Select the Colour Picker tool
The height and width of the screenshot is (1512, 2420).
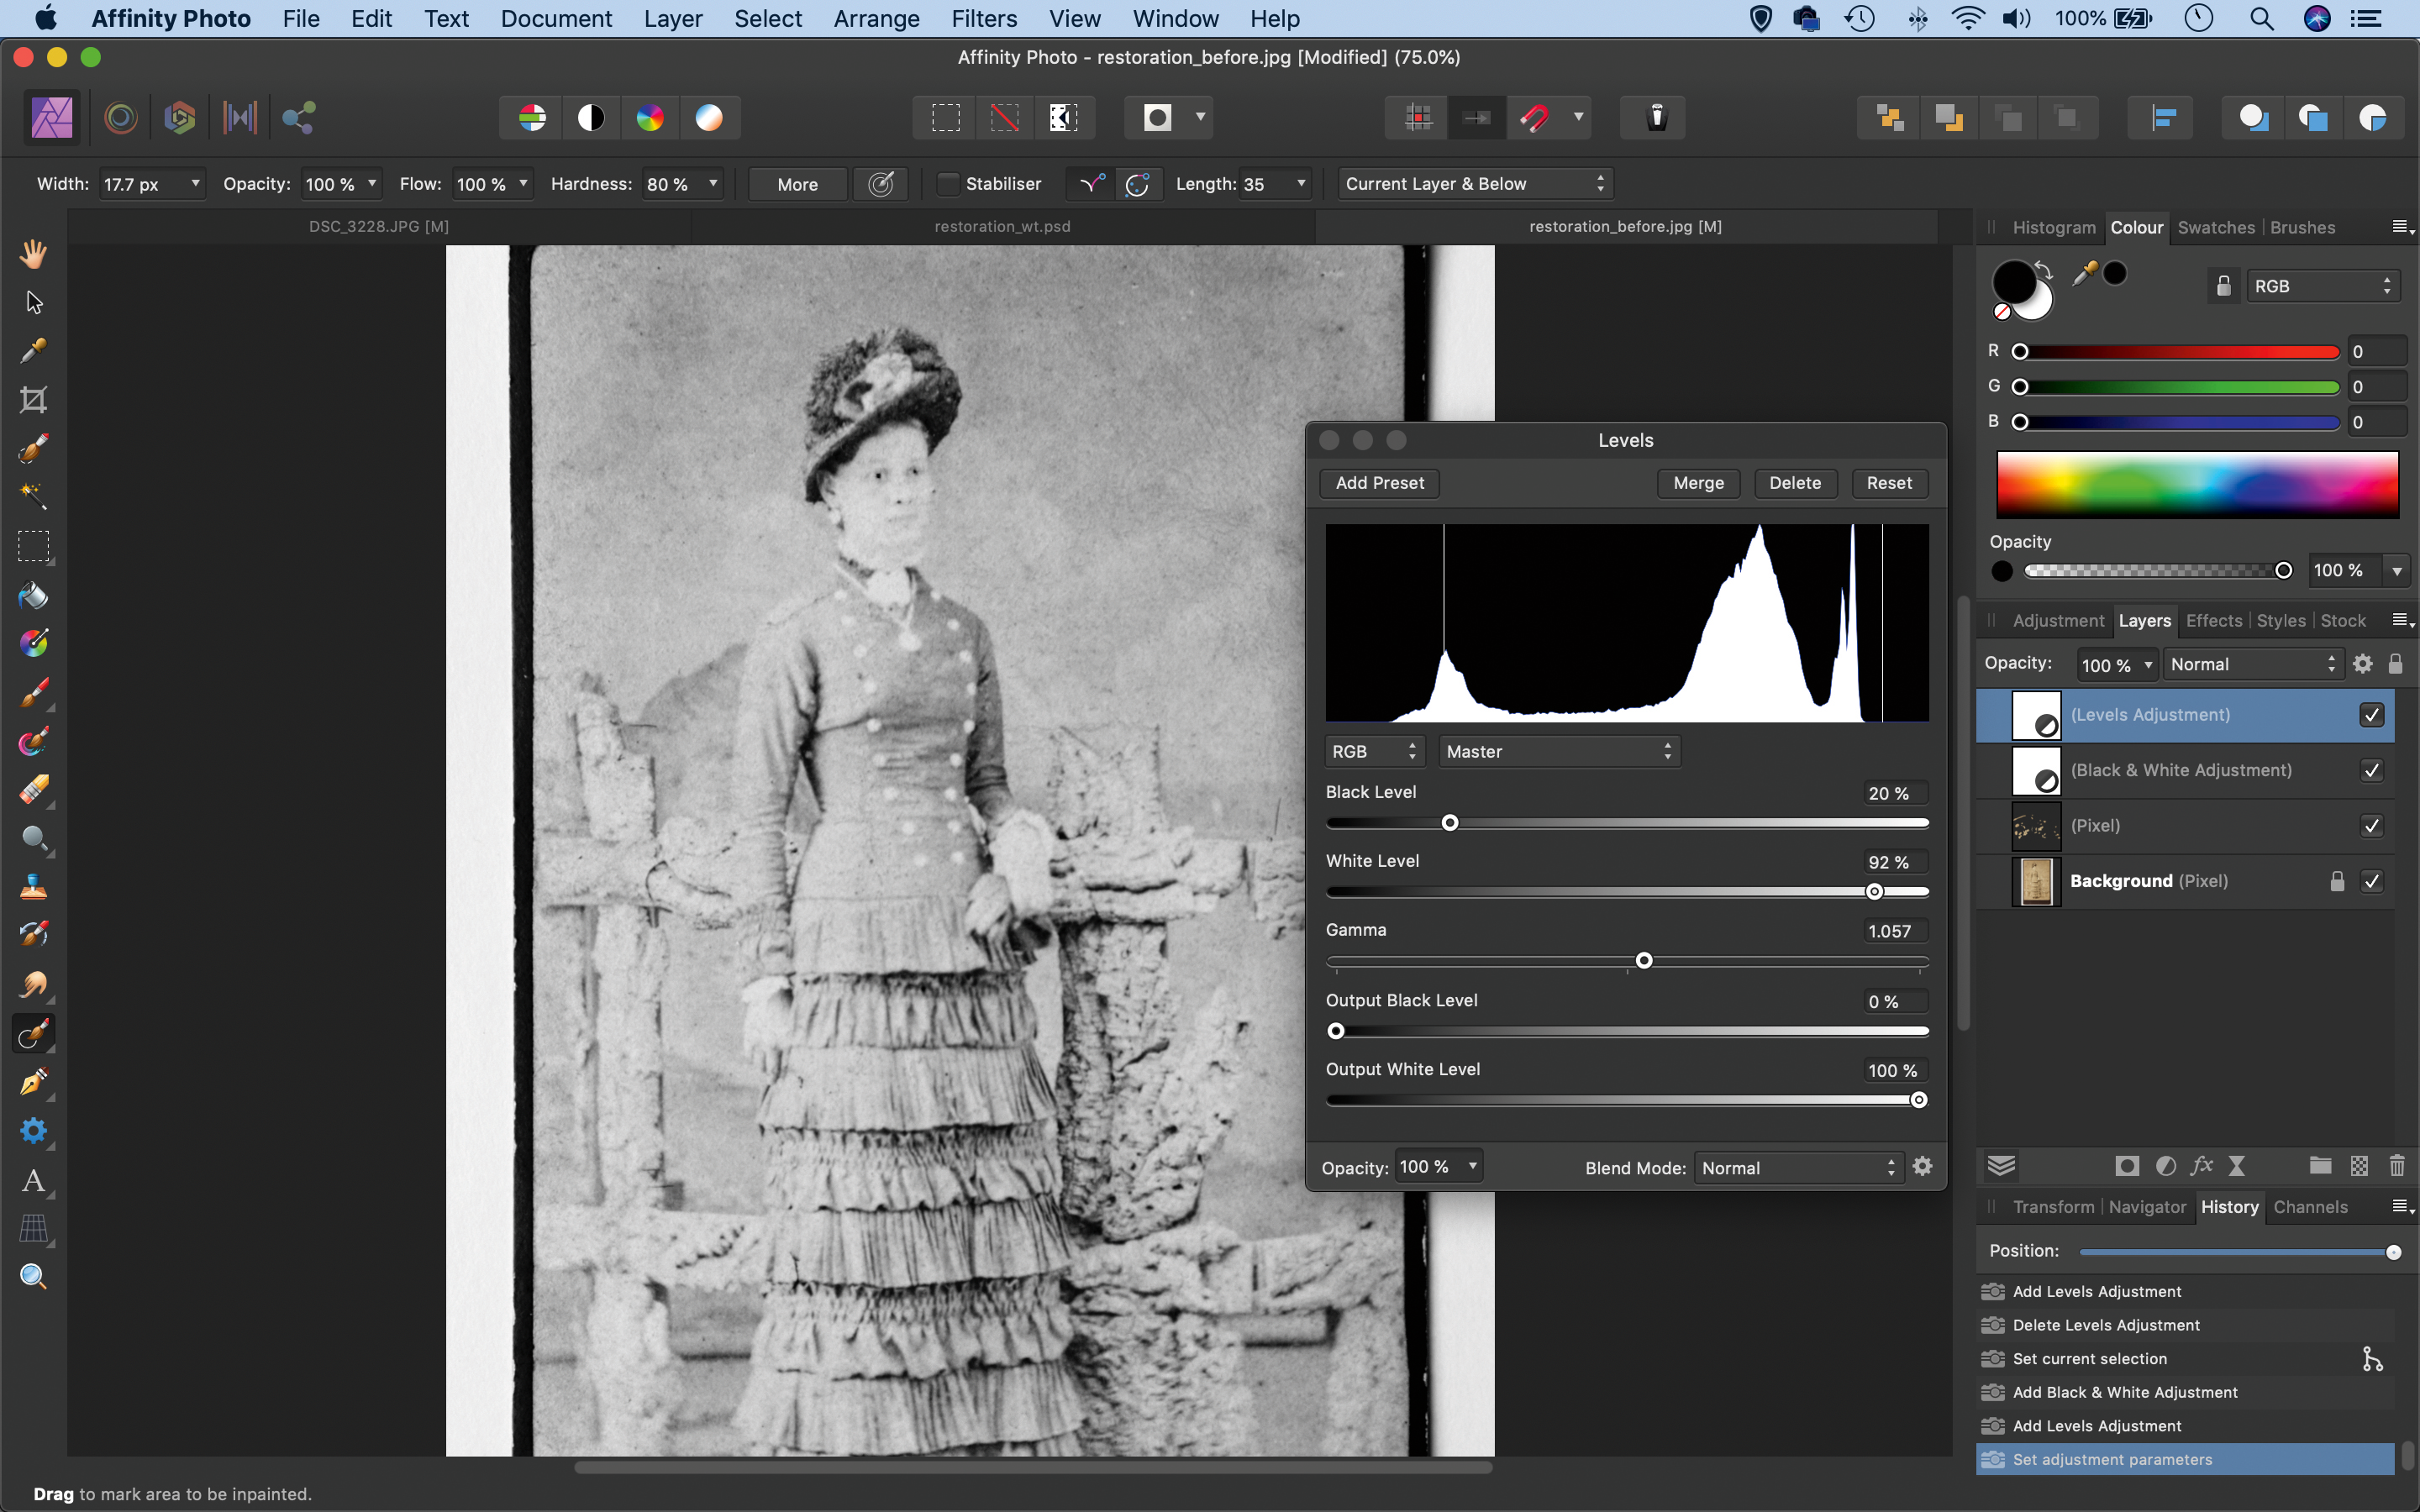(x=33, y=350)
